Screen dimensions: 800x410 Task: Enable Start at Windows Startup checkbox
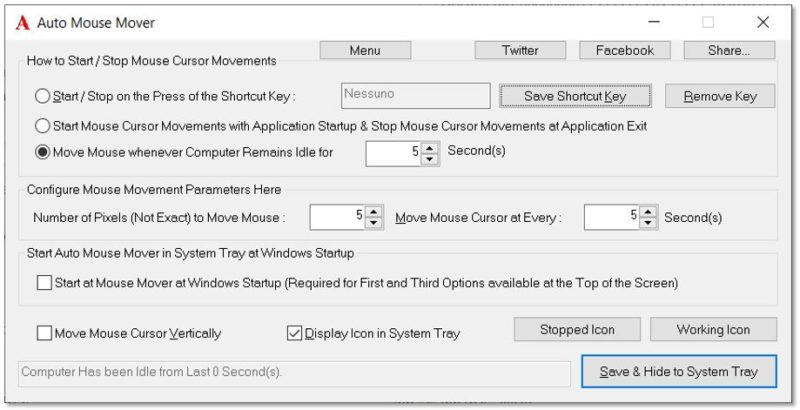[x=44, y=283]
